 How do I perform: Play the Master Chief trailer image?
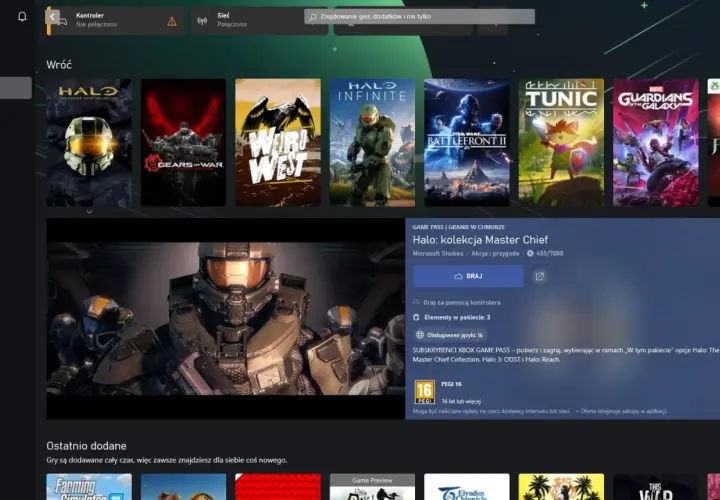coord(225,319)
